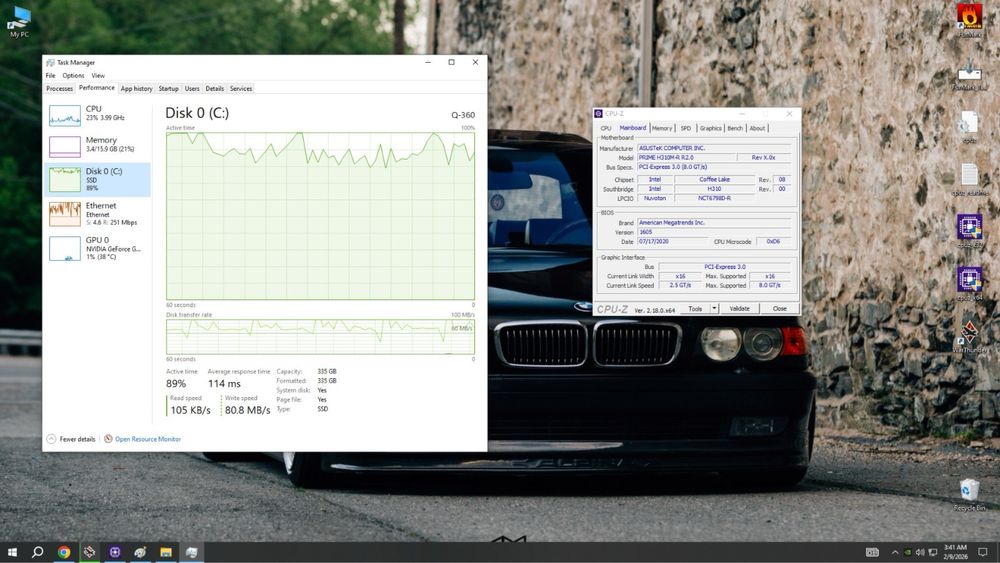Show hidden system tray icons chevron

(895, 553)
